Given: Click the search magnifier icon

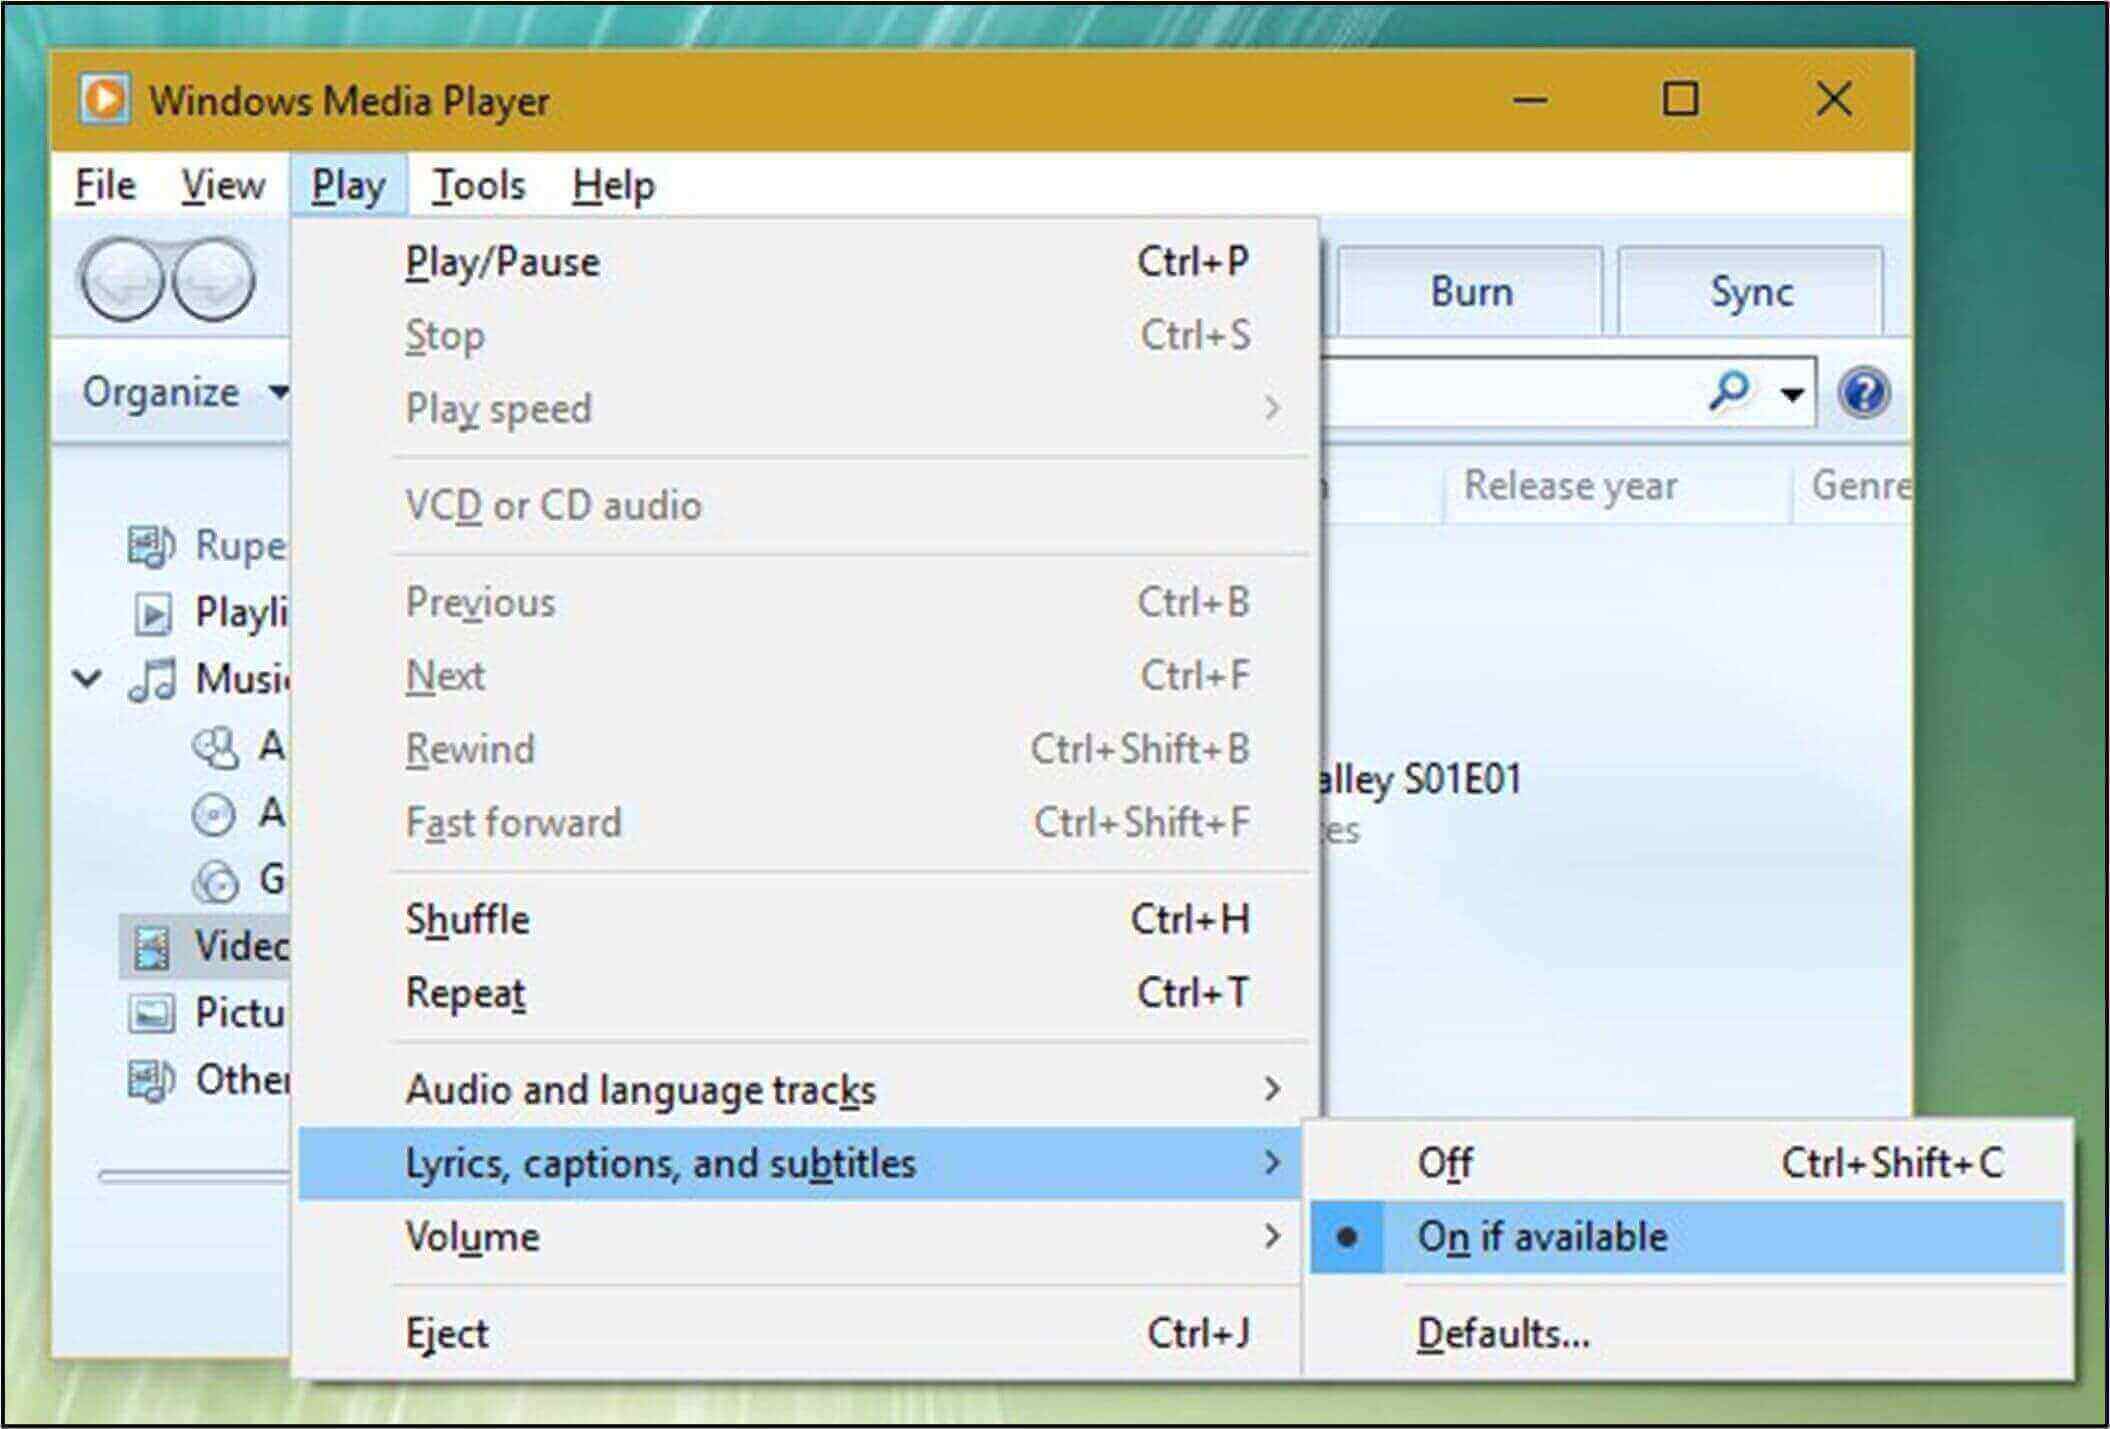Looking at the screenshot, I should [1729, 391].
